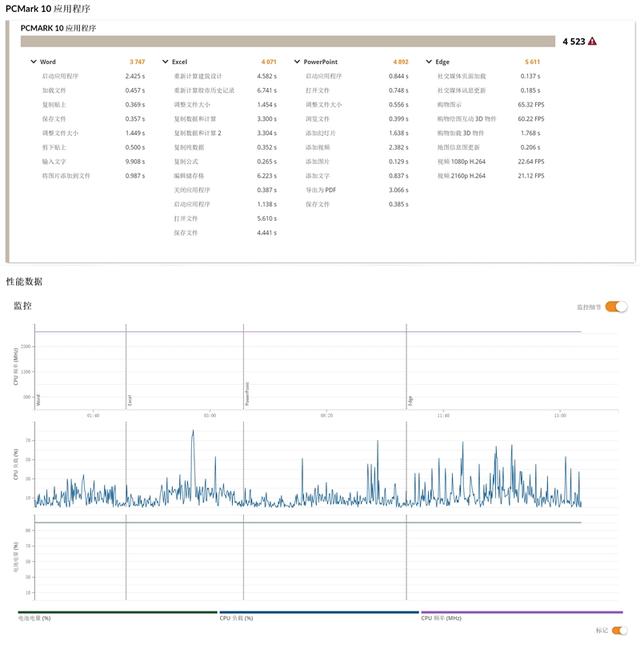
Task: Click the Excel marker in the frequency chart
Action: [x=129, y=400]
